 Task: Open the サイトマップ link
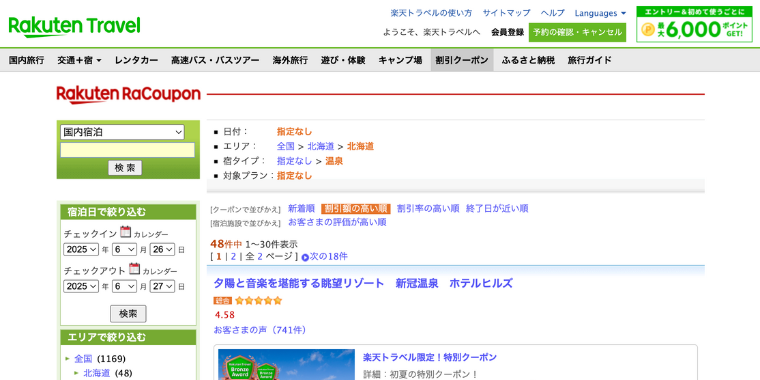[x=507, y=13]
